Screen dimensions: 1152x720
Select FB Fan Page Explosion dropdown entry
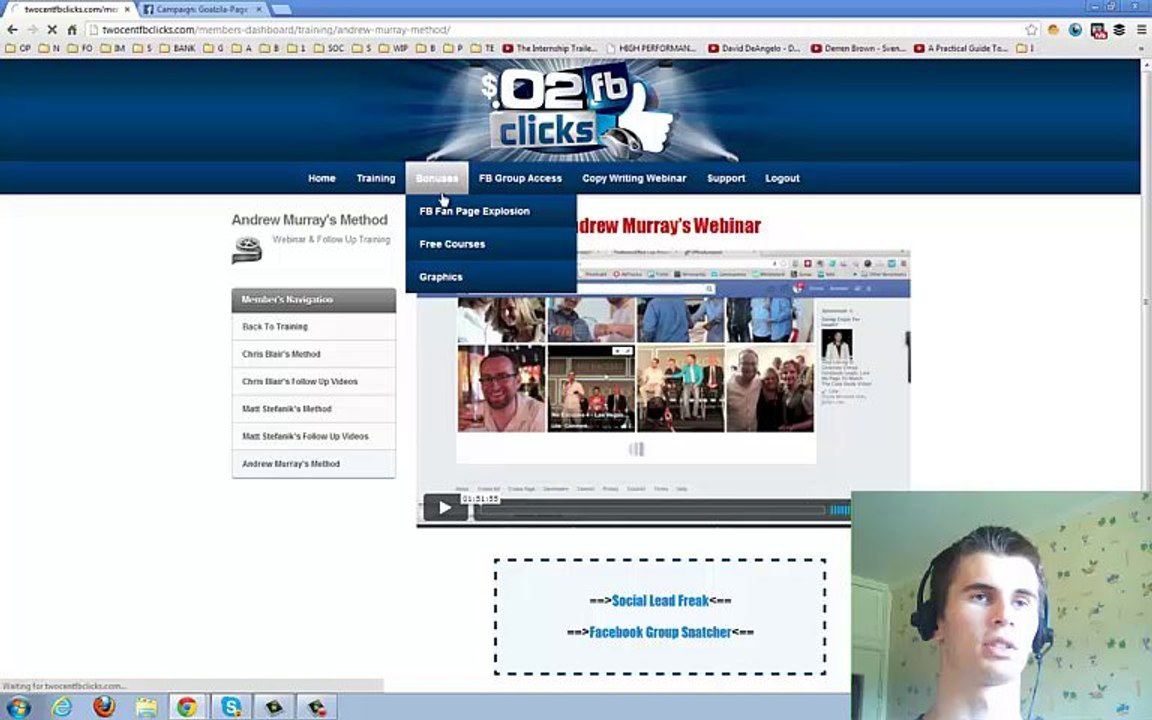click(491, 212)
